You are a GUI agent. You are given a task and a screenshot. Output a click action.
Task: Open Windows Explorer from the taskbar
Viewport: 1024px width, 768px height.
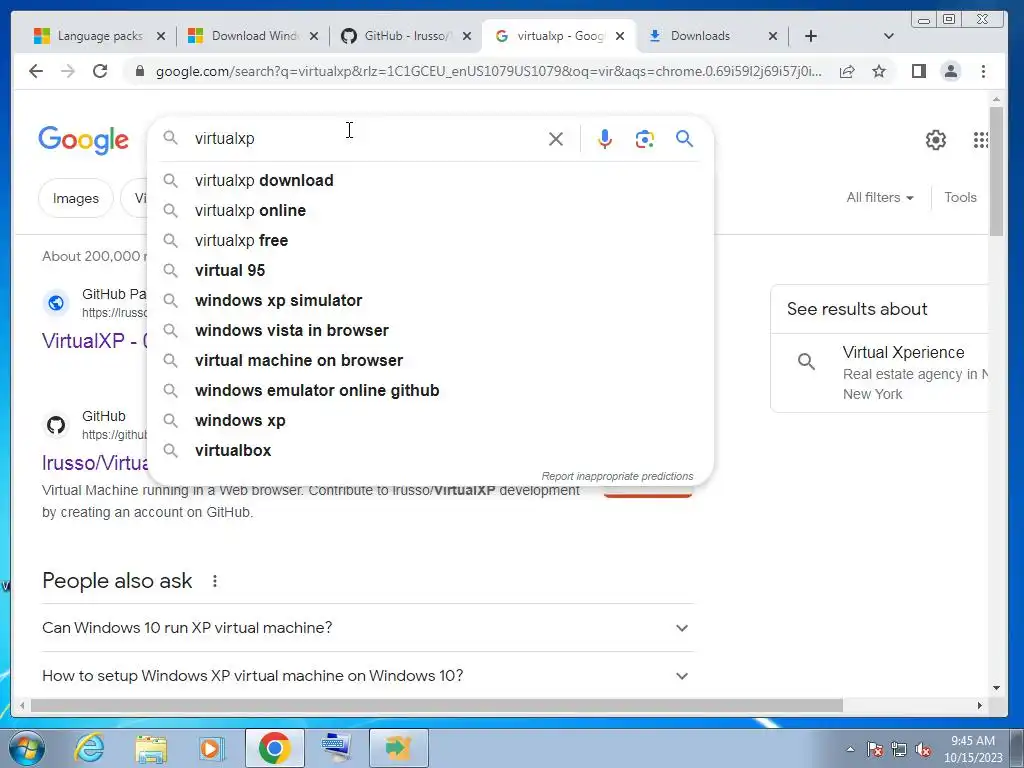pos(152,748)
